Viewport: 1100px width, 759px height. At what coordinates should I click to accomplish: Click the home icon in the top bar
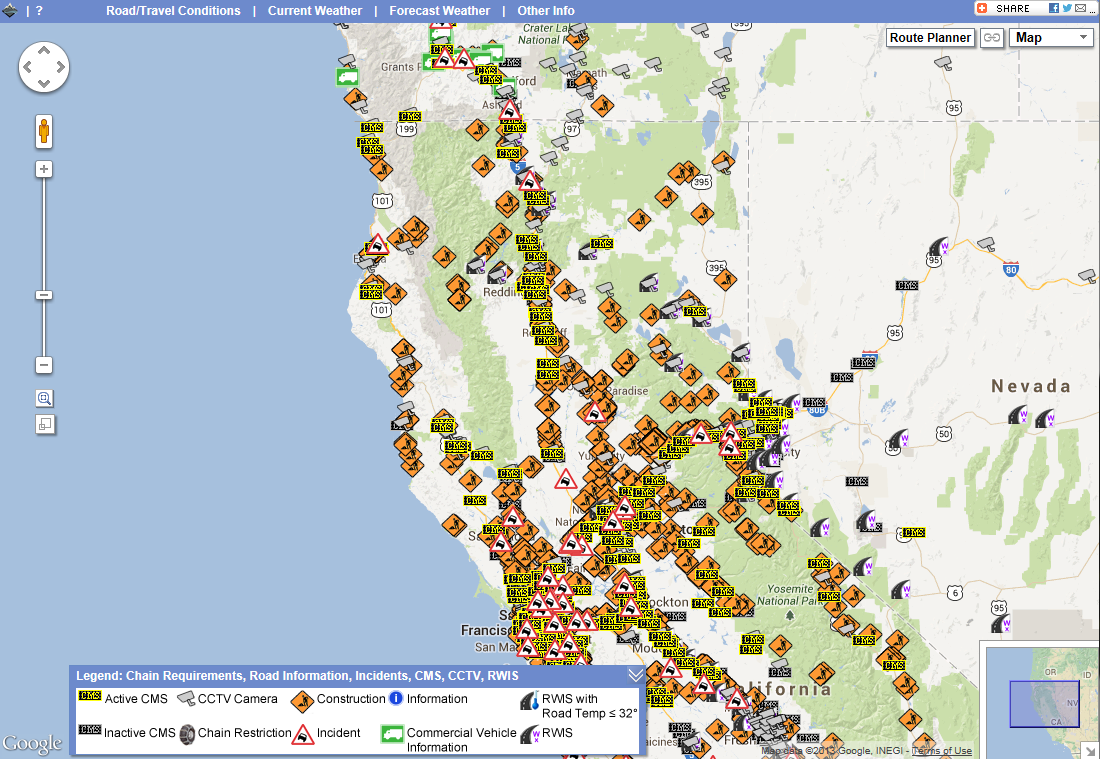11,10
